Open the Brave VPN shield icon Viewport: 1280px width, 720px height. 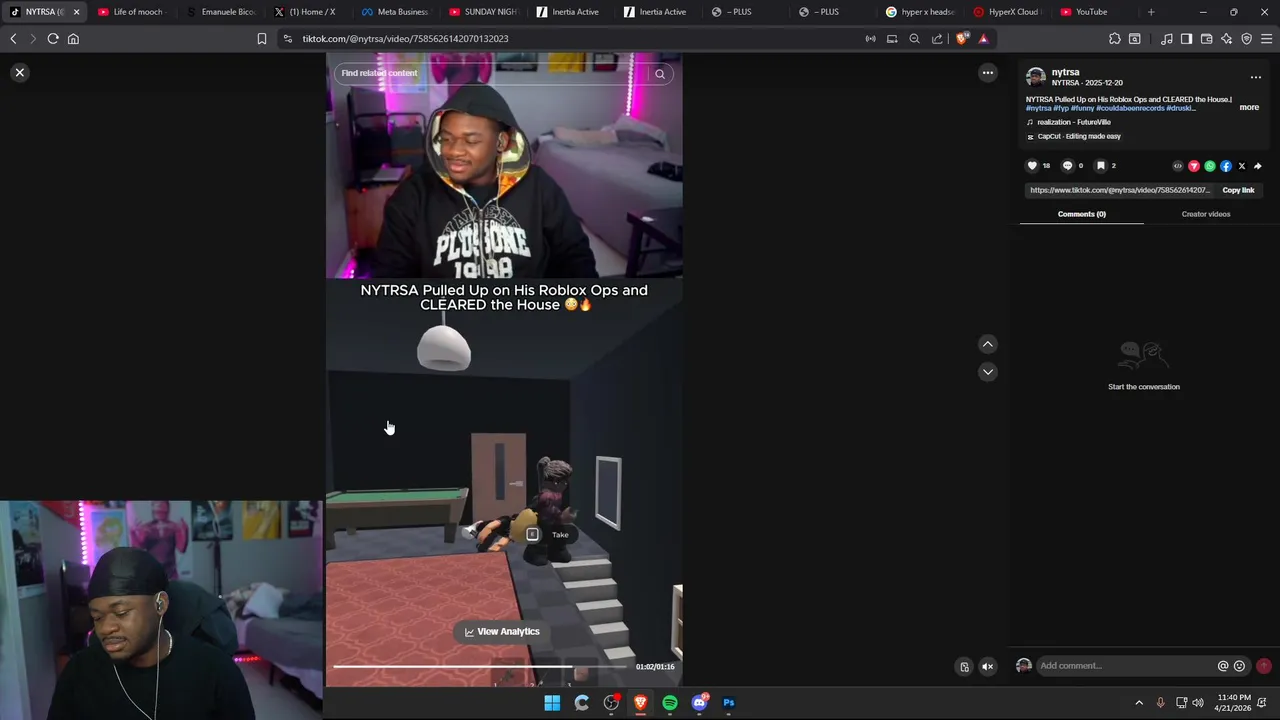pos(1246,38)
